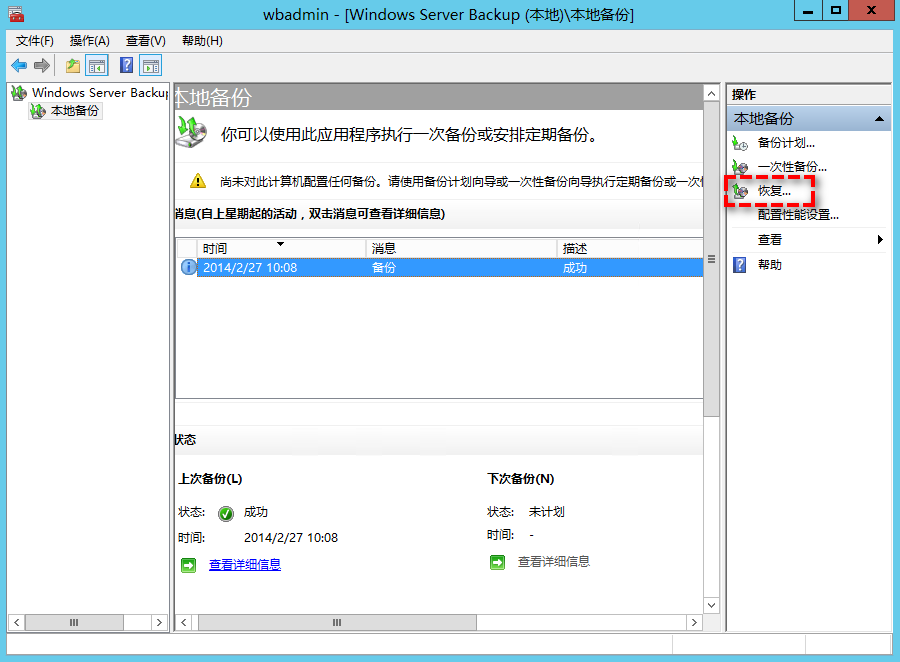Start the 恢复... action
This screenshot has width=900, height=662.
774,191
